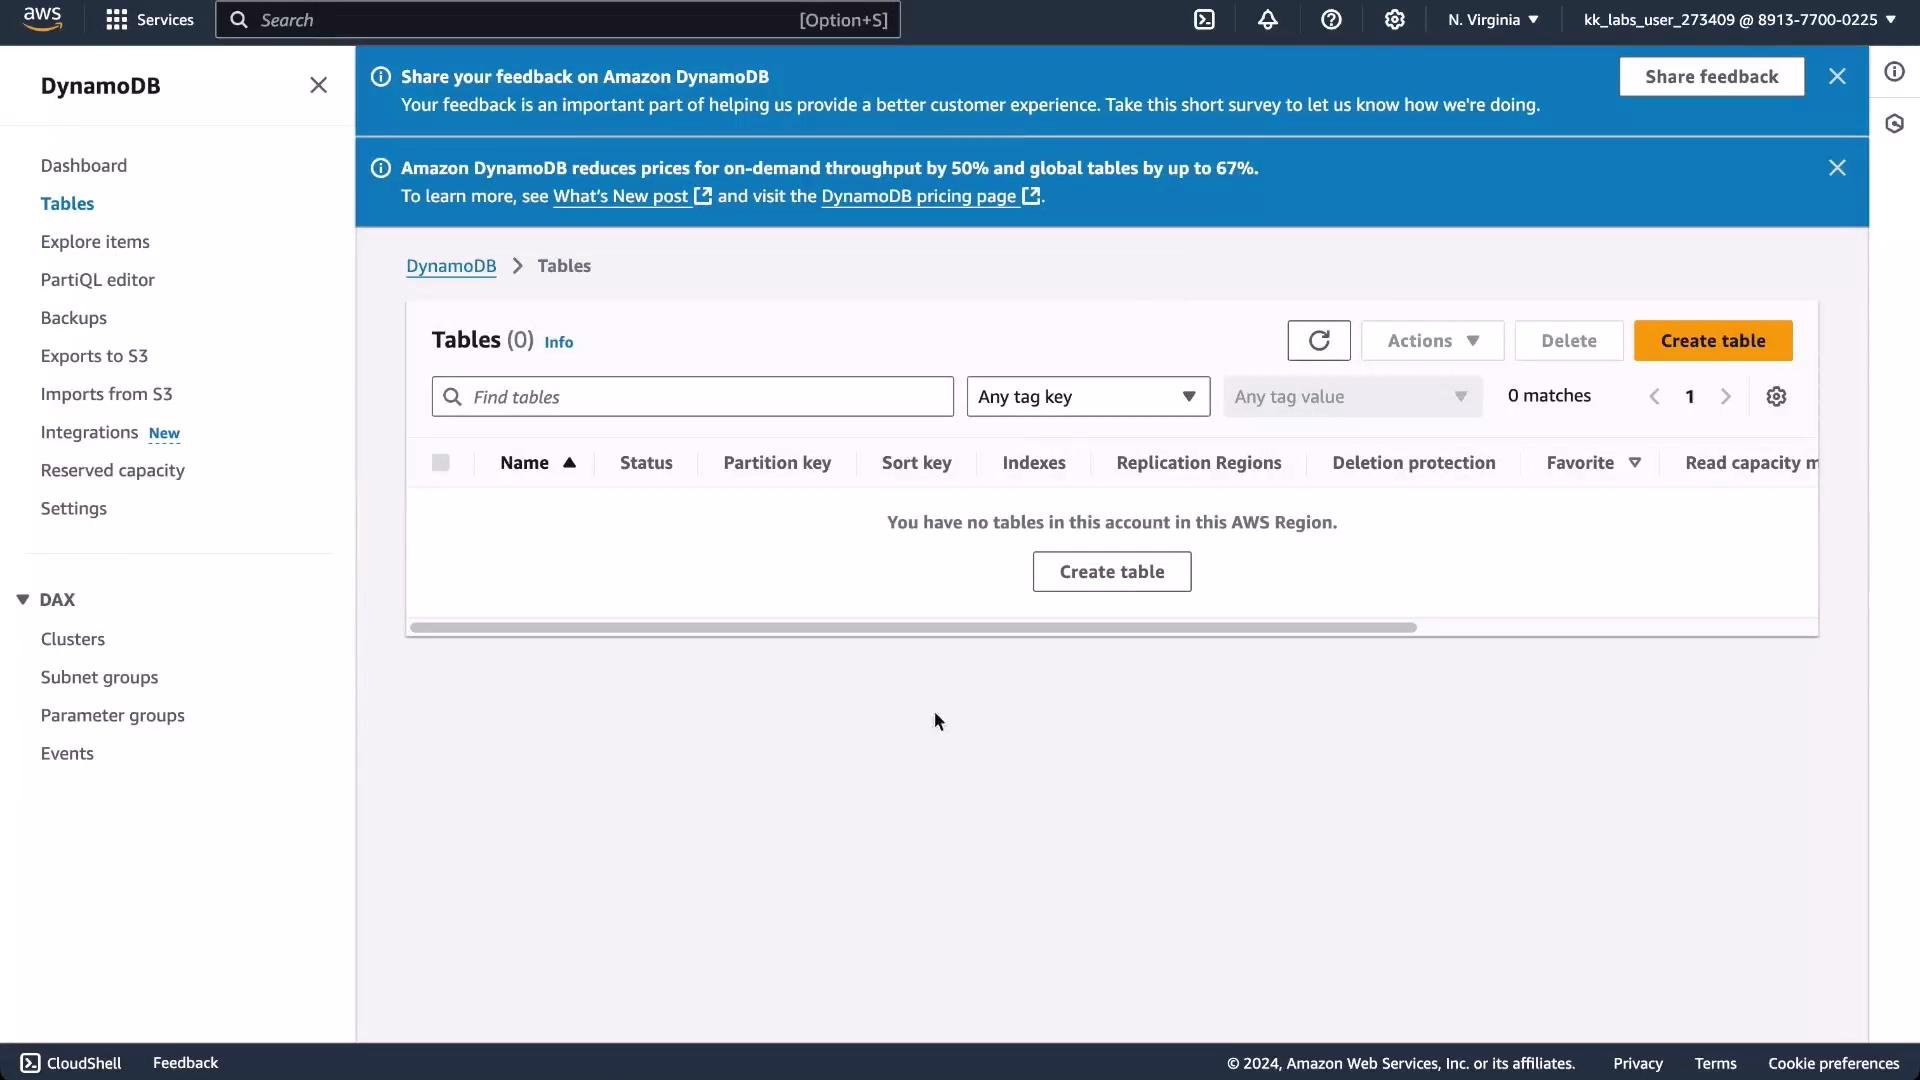Open Parameter groups in sidebar
The image size is (1920, 1080).
(x=113, y=715)
